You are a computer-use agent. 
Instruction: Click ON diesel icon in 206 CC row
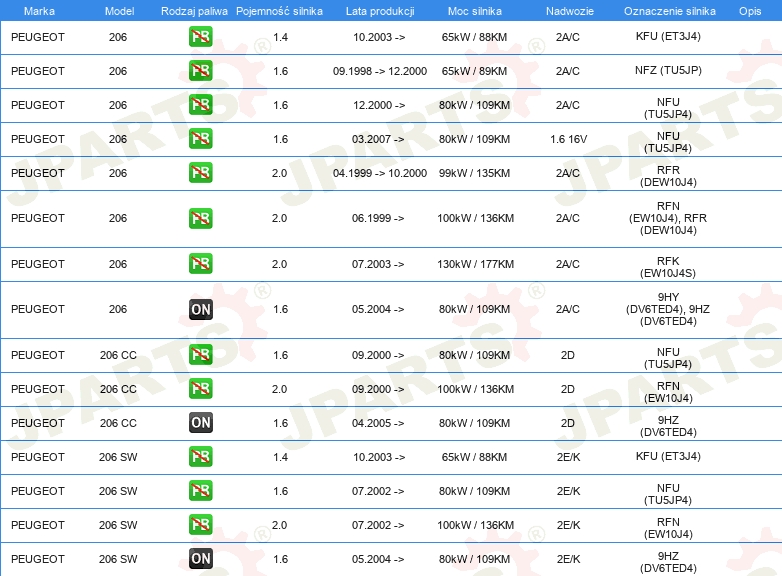tap(200, 422)
